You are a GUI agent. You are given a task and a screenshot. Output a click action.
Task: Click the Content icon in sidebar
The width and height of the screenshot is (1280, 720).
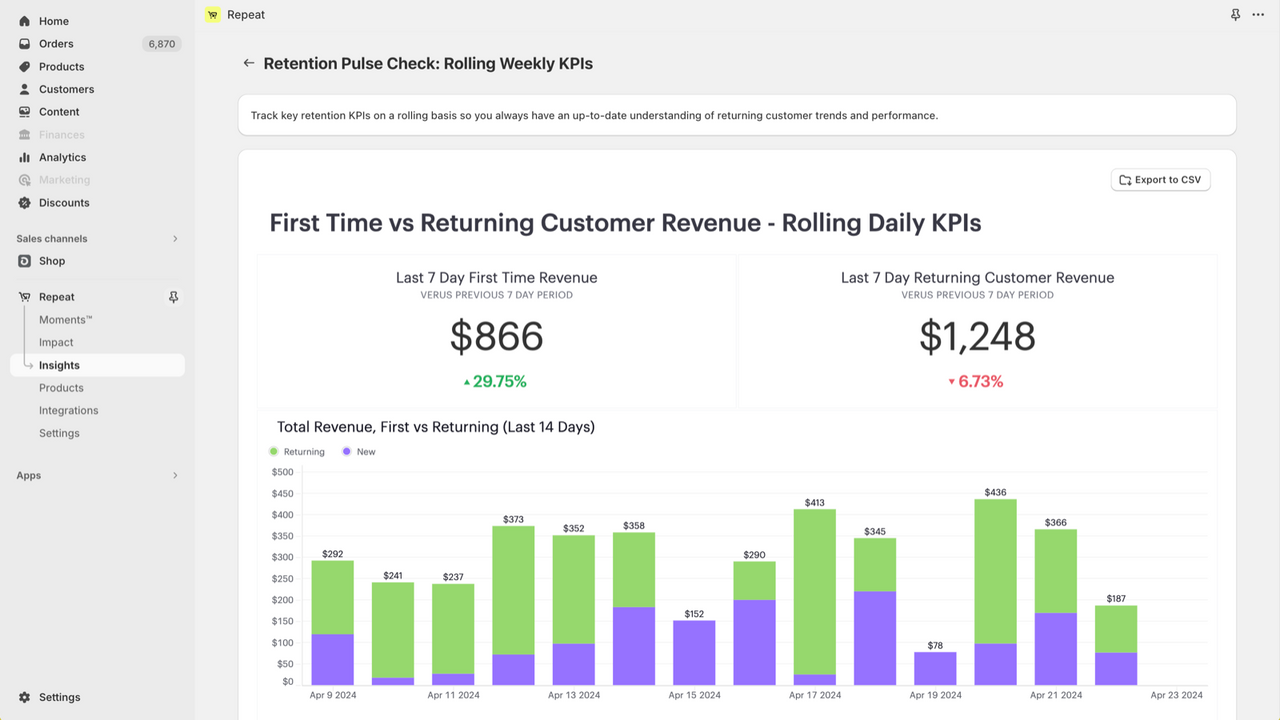pyautogui.click(x=25, y=112)
